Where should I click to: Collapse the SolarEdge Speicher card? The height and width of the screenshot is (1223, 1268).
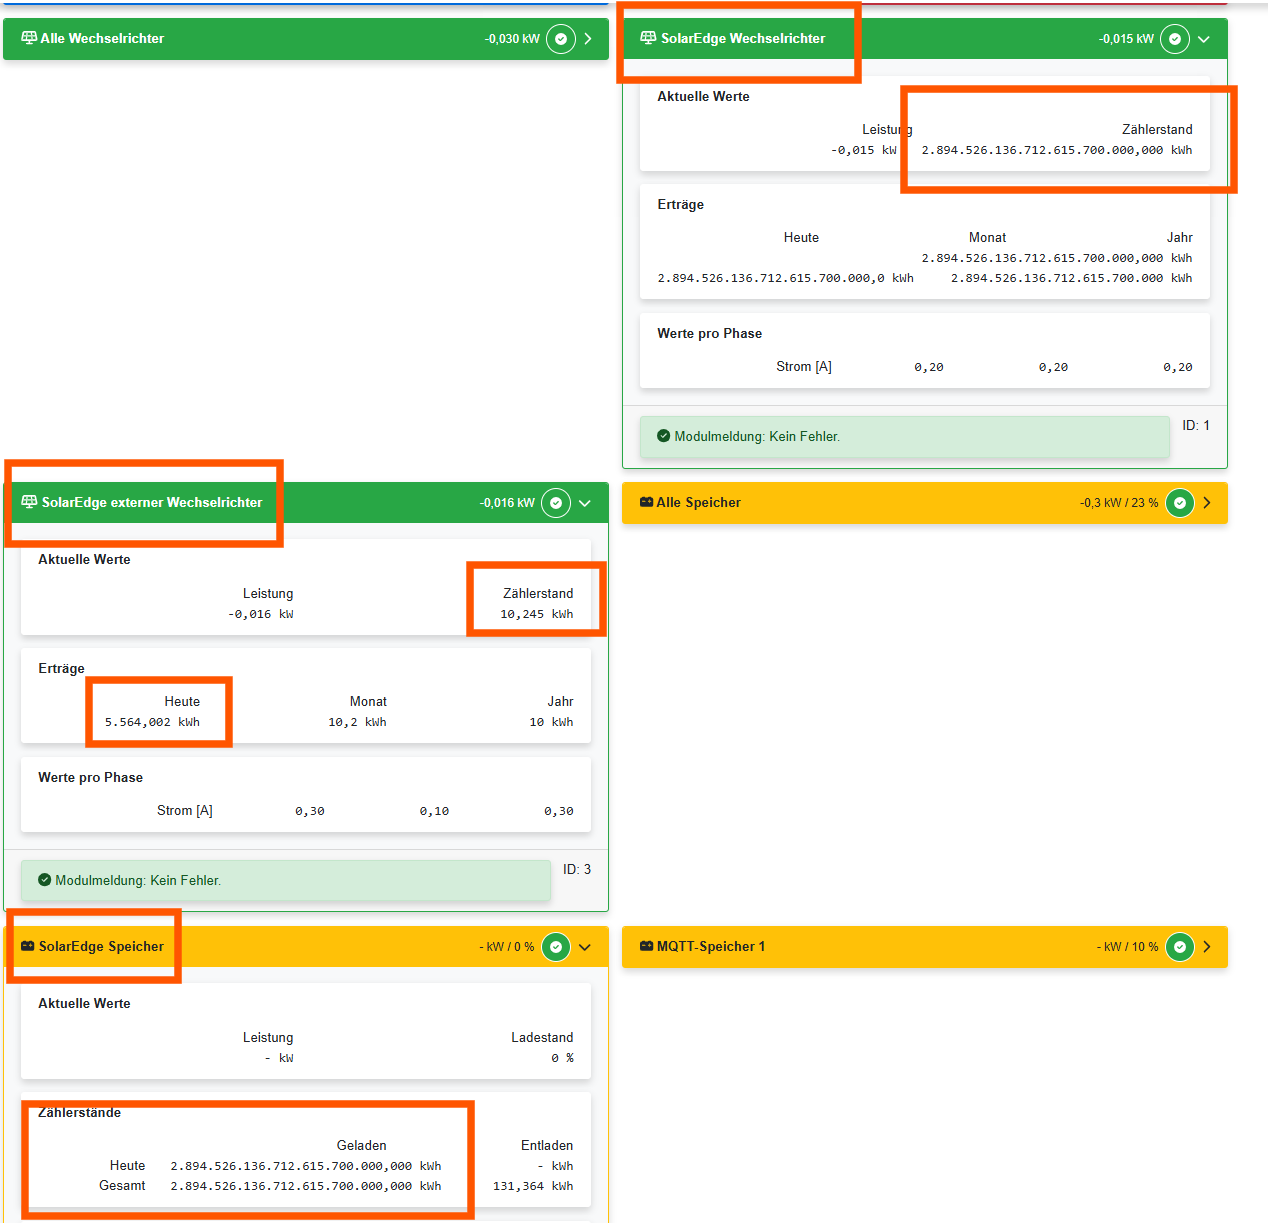[x=585, y=947]
